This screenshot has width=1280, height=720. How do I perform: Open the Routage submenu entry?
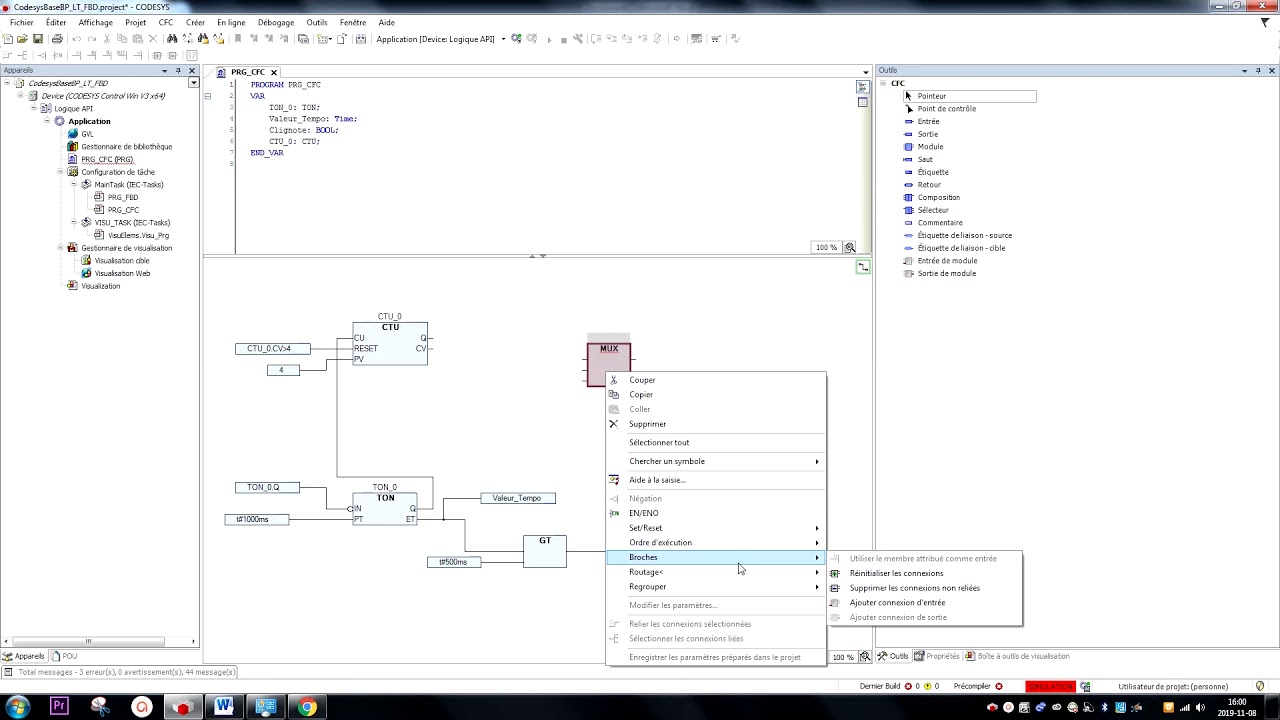[x=716, y=572]
